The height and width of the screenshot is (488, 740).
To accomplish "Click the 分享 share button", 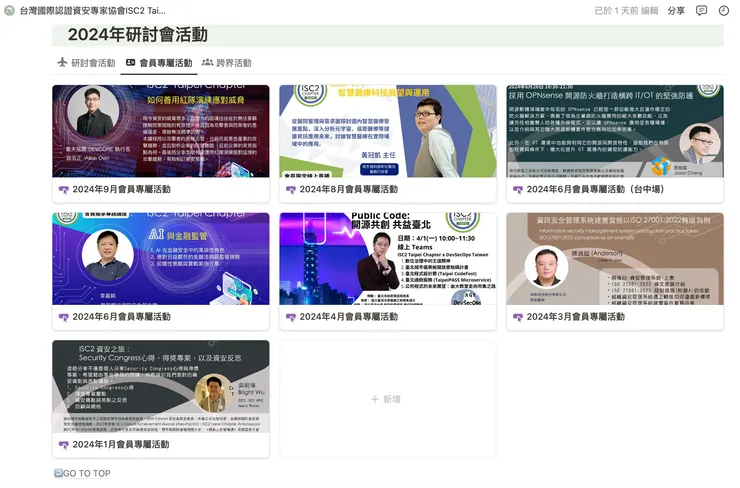I will (676, 10).
